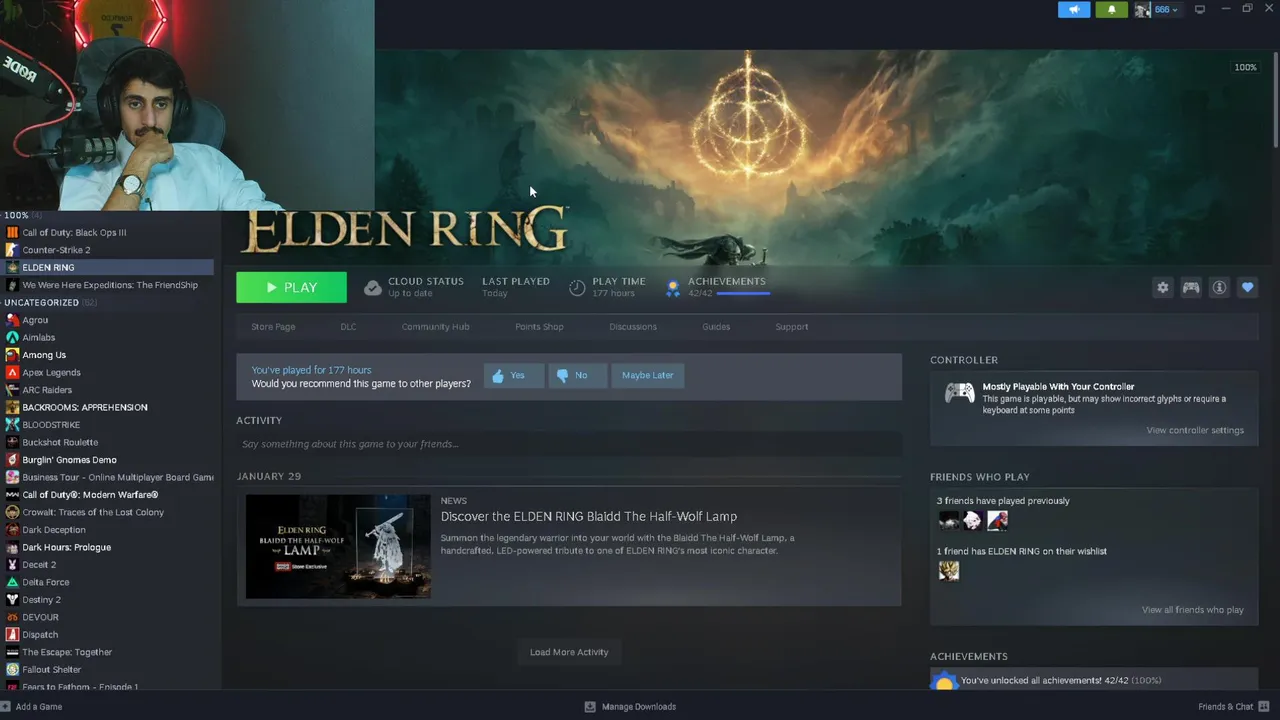Click the activity message input field
1280x720 pixels.
click(x=568, y=444)
